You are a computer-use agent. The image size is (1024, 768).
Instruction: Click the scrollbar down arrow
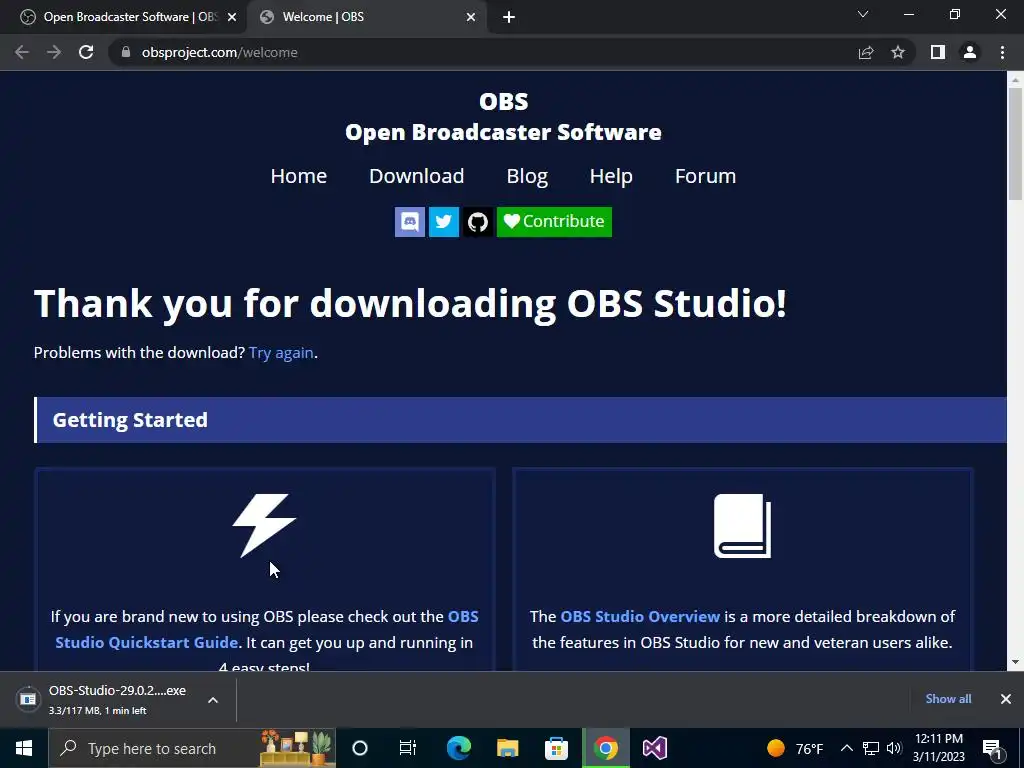click(1015, 662)
